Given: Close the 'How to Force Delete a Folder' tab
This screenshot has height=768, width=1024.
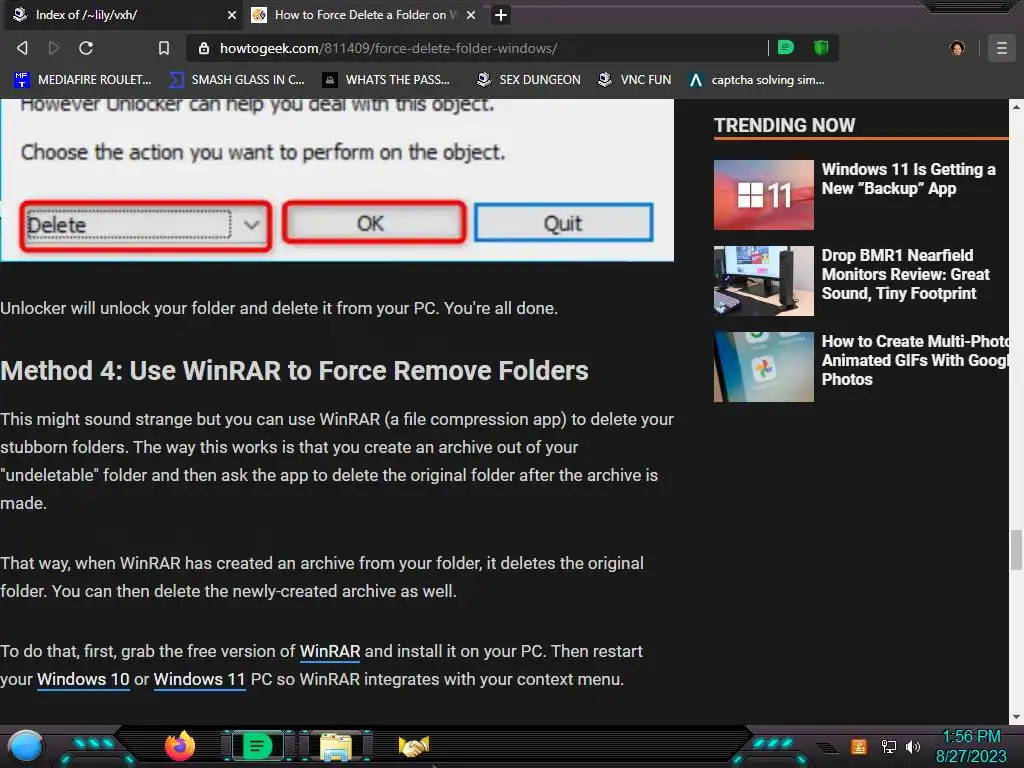Looking at the screenshot, I should click(470, 15).
